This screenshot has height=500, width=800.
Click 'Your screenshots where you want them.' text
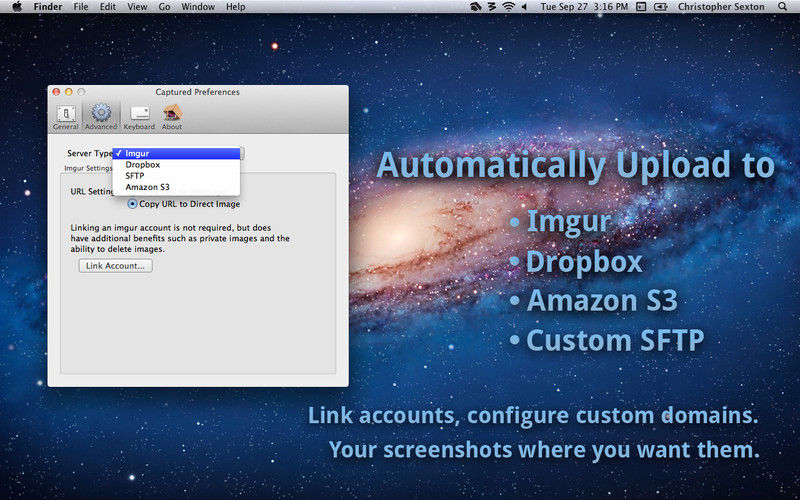pyautogui.click(x=544, y=451)
